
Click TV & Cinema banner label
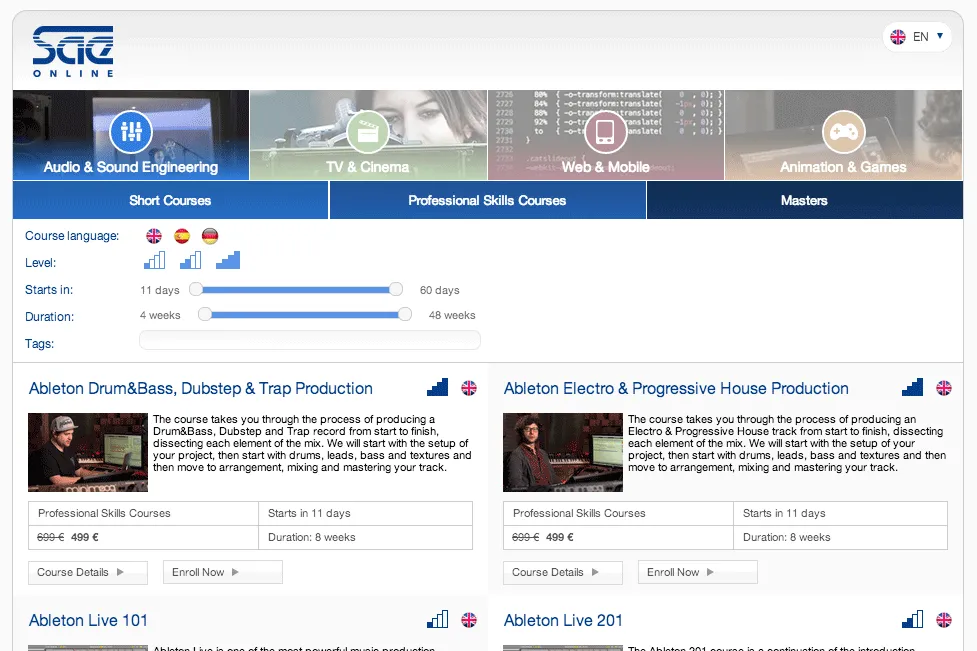[x=368, y=167]
